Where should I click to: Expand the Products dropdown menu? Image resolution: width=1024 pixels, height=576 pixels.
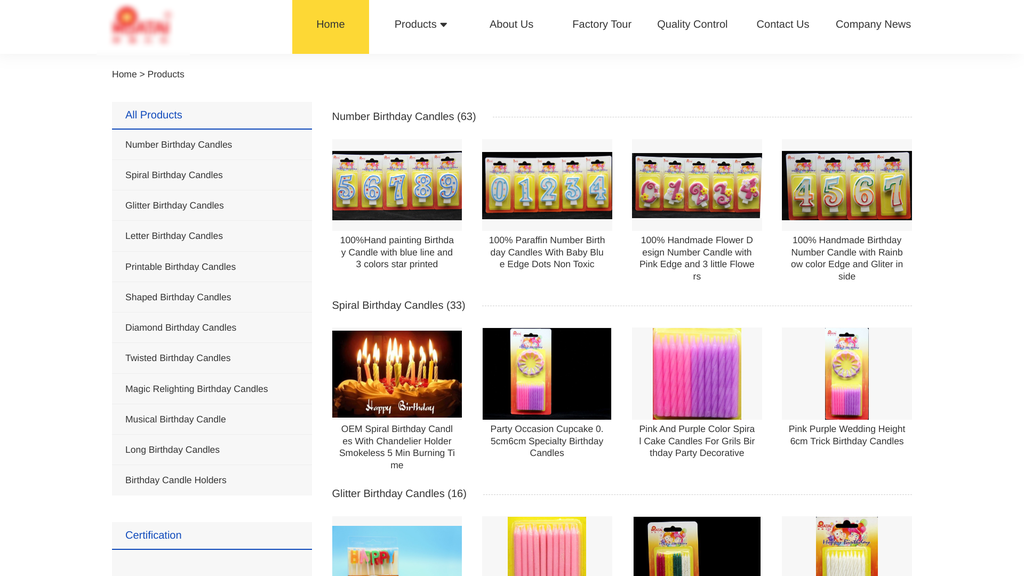click(x=421, y=25)
